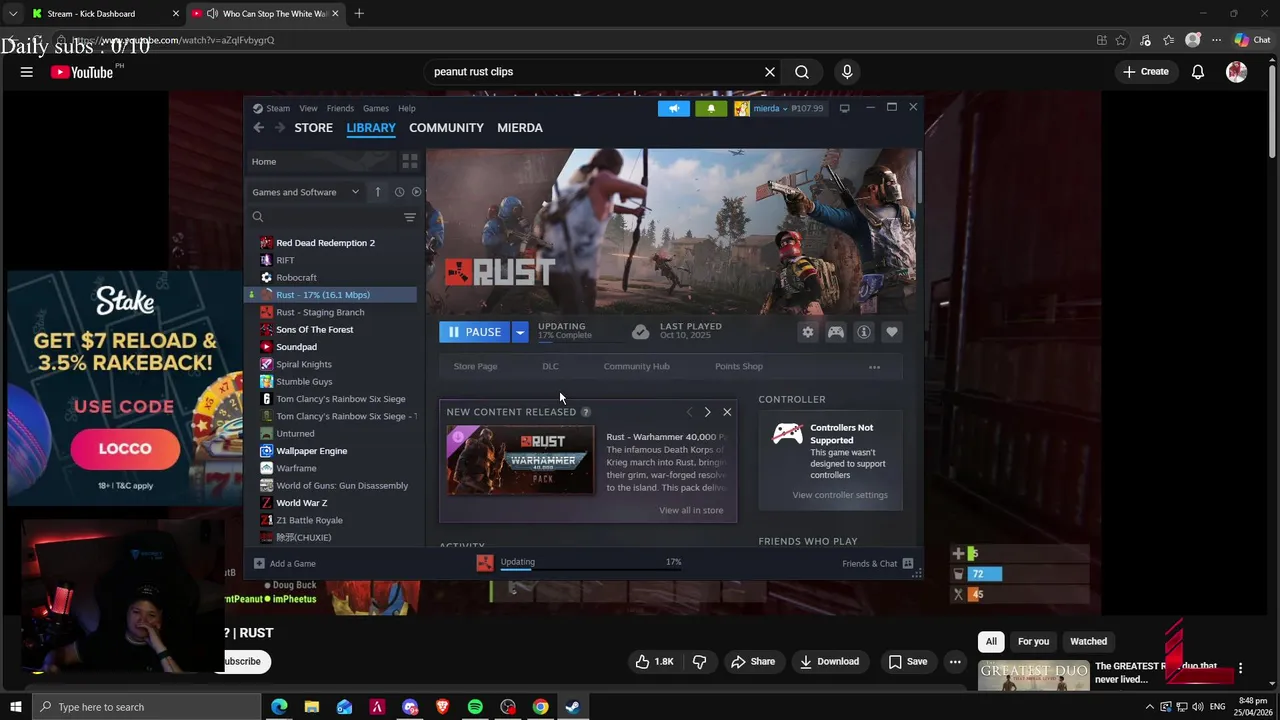Click the library sort ascending arrow
The width and height of the screenshot is (1280, 720).
coord(377,192)
